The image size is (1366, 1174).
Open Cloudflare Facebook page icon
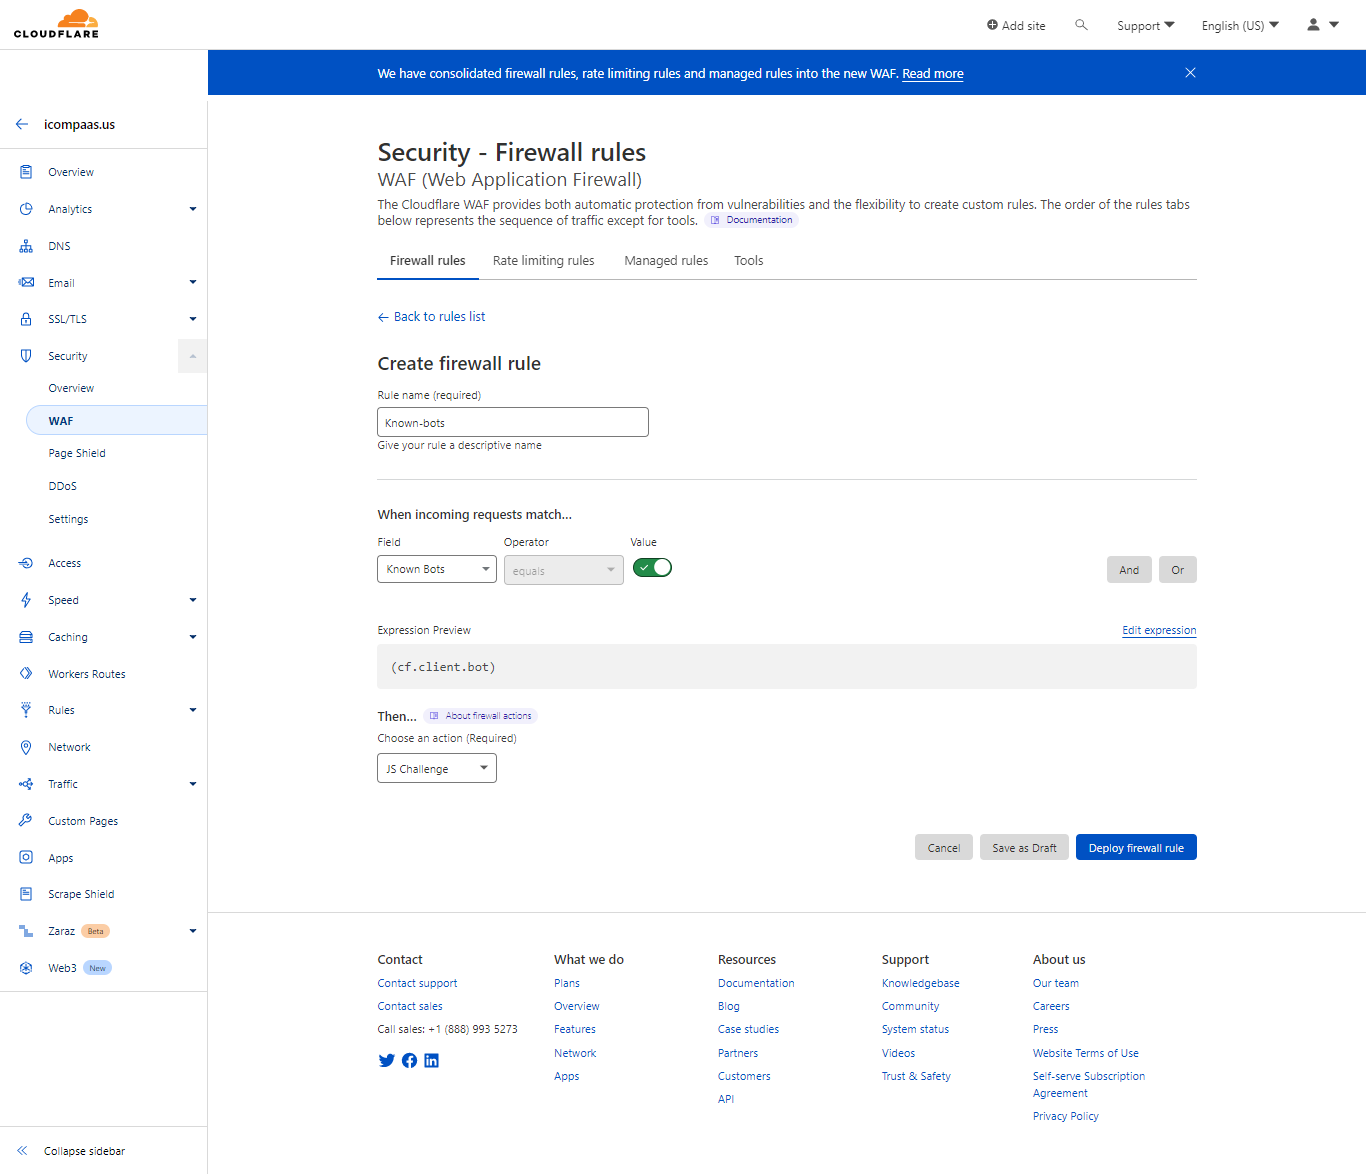coord(409,1061)
